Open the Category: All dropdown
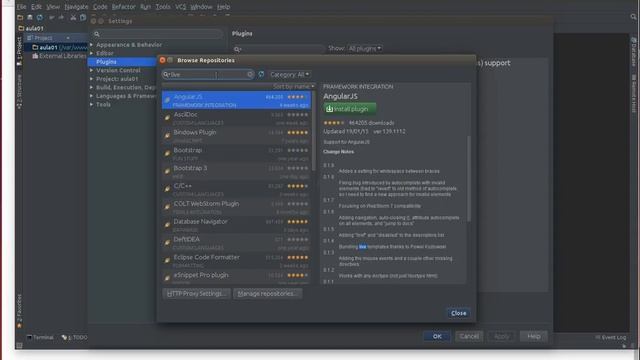 (x=289, y=74)
